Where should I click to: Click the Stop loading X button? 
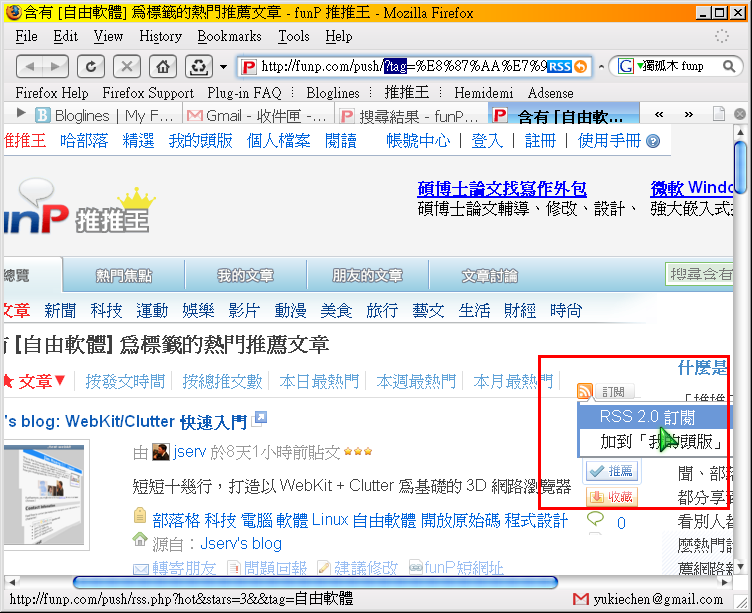click(x=127, y=66)
